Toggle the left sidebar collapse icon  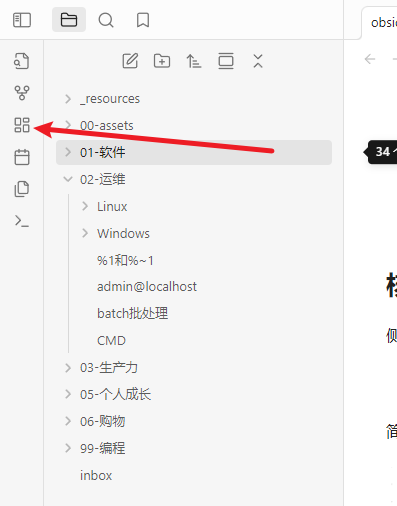tap(22, 20)
